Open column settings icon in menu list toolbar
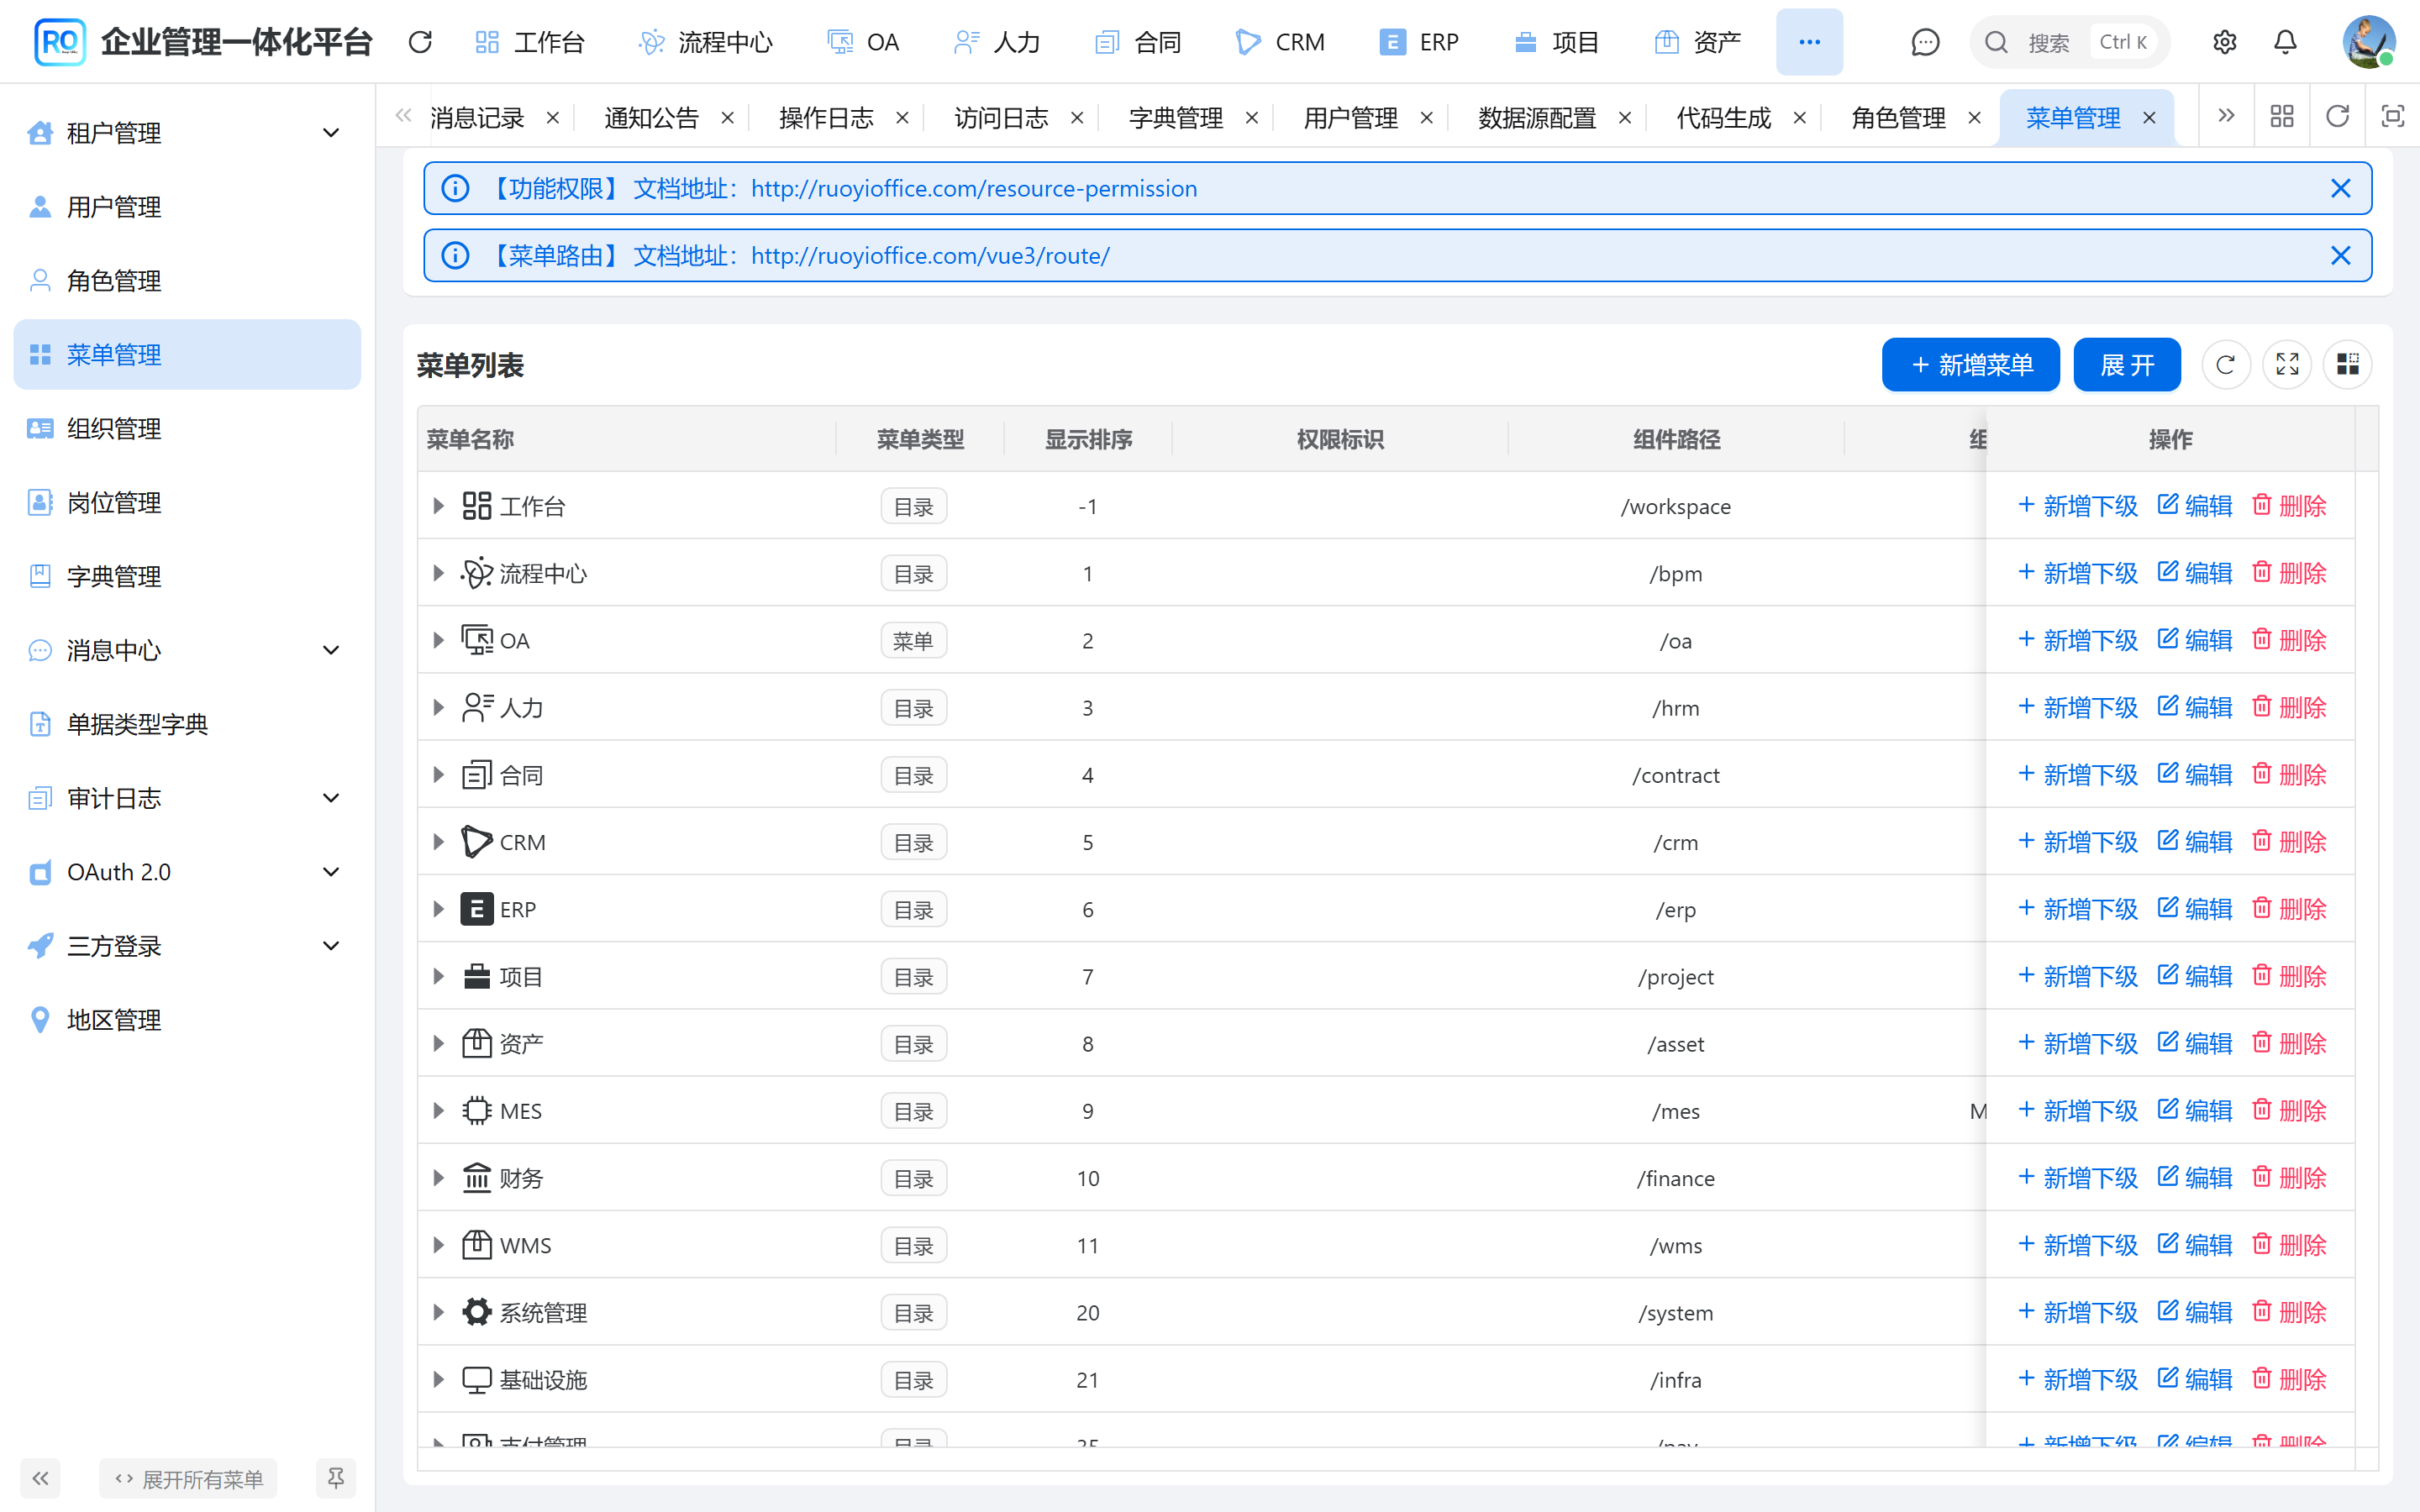The height and width of the screenshot is (1512, 2420). tap(2348, 365)
